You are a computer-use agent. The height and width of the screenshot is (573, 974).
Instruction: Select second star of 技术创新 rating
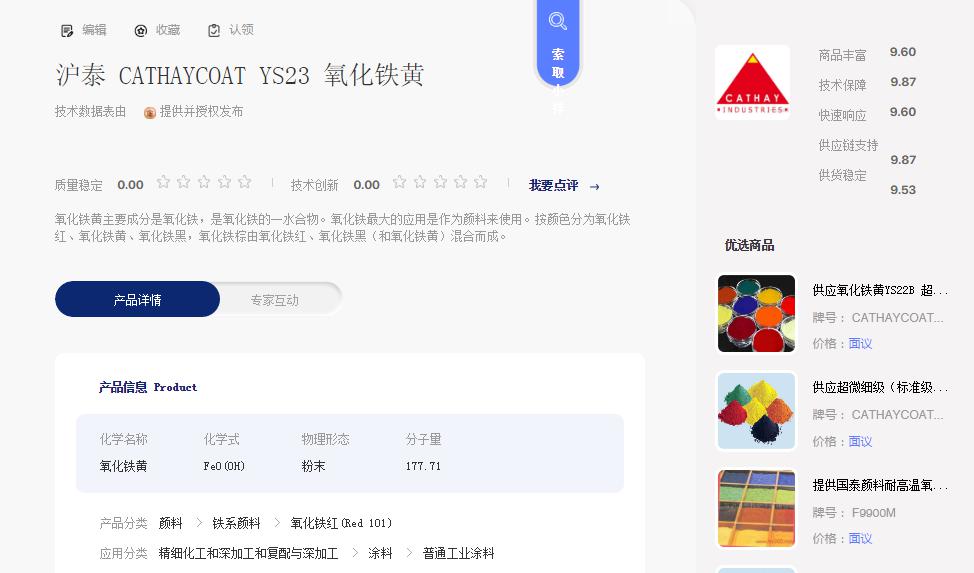[x=420, y=182]
